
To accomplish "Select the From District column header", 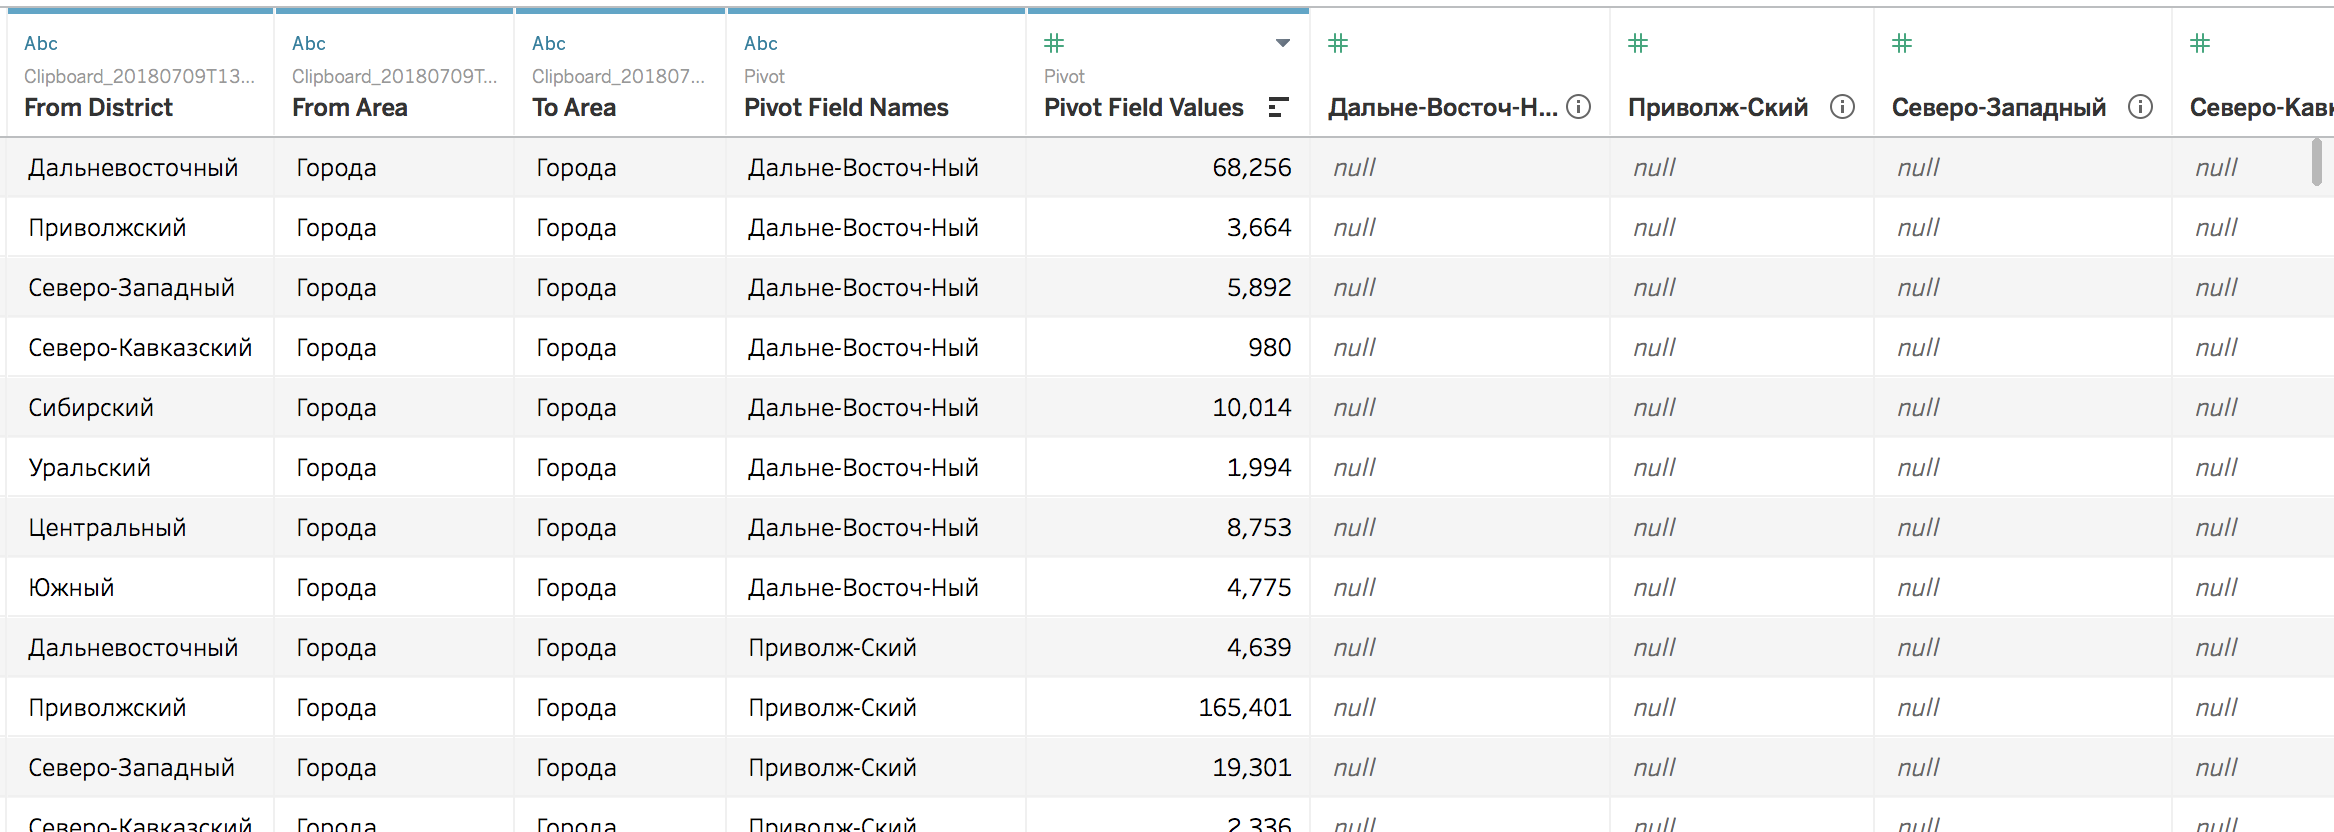I will tap(98, 107).
